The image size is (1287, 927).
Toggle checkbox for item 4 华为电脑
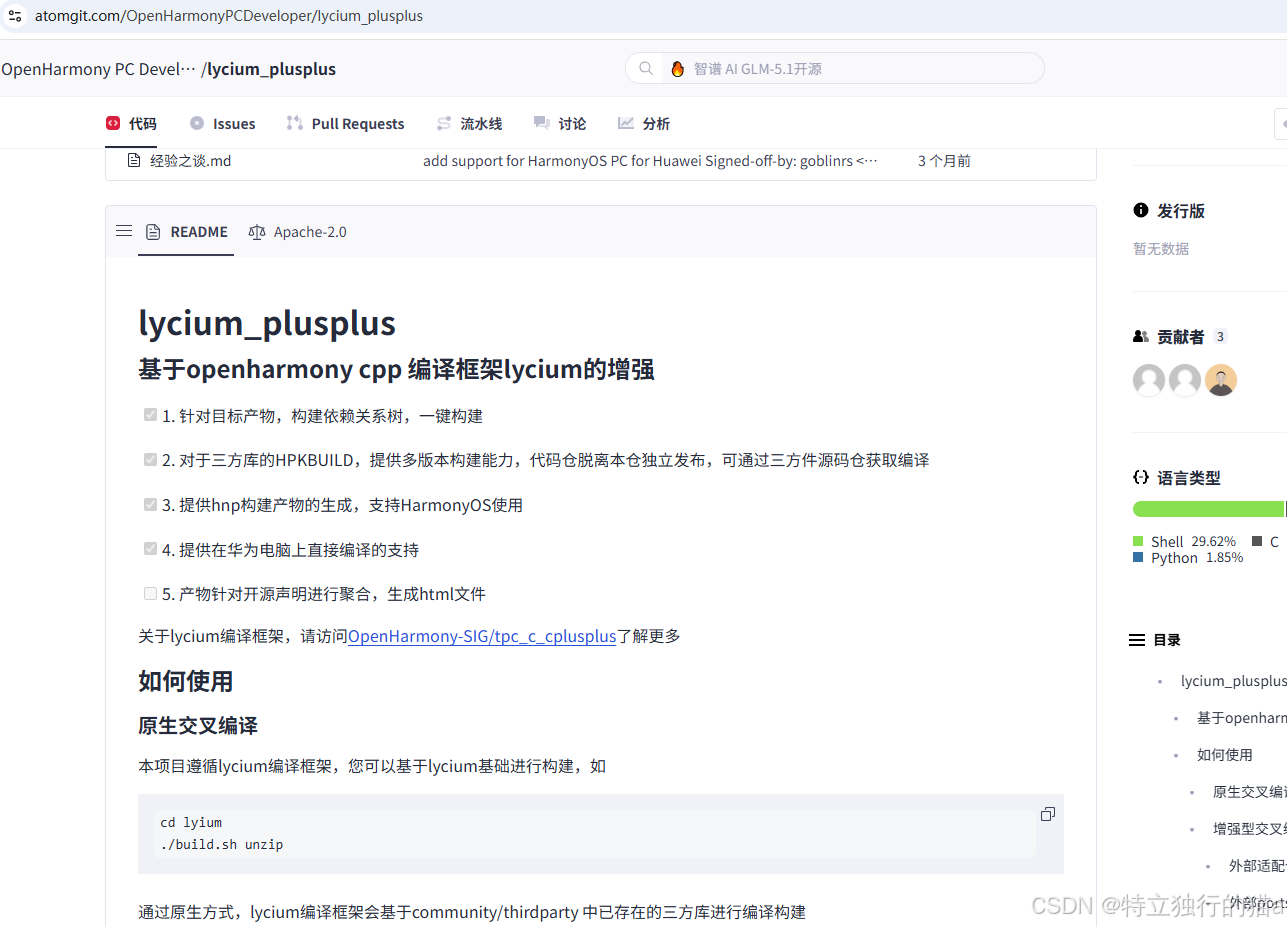(x=151, y=549)
